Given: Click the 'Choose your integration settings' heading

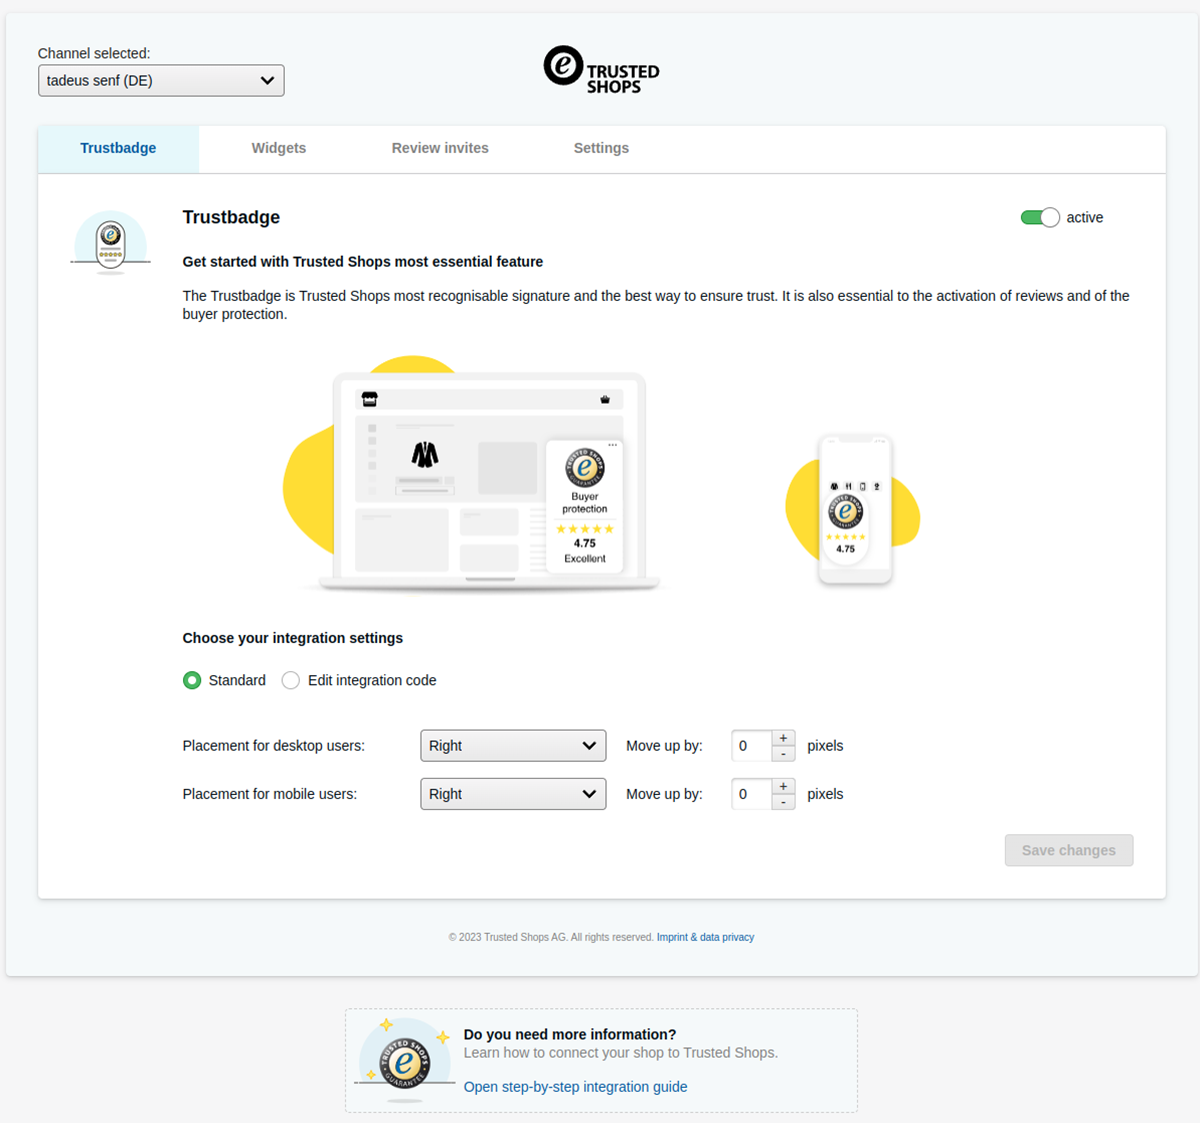Looking at the screenshot, I should pyautogui.click(x=293, y=638).
